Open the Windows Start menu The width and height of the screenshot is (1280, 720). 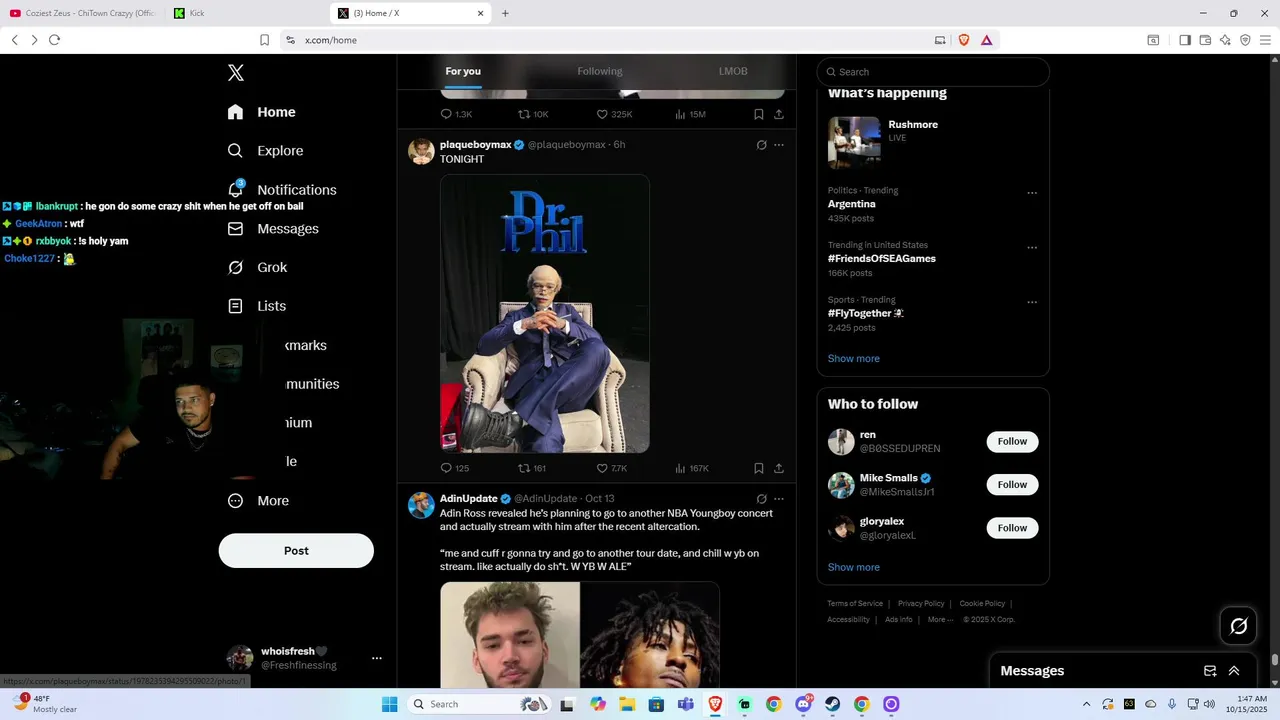pos(389,704)
